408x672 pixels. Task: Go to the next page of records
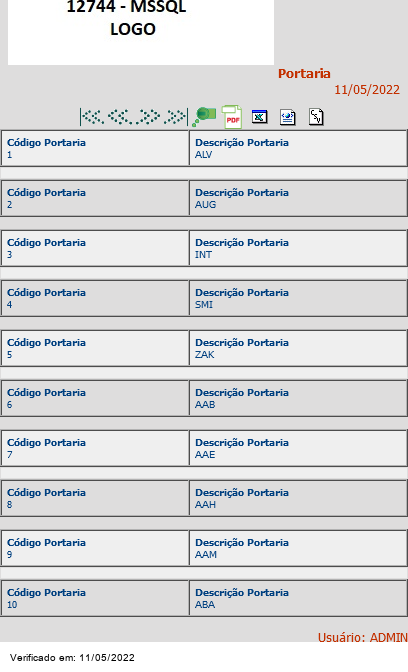(148, 117)
